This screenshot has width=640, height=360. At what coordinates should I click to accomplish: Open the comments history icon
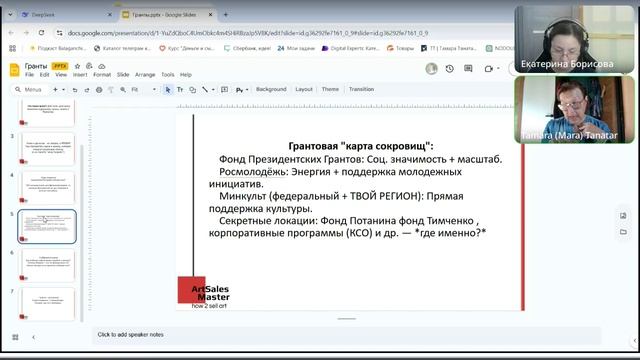coord(468,69)
